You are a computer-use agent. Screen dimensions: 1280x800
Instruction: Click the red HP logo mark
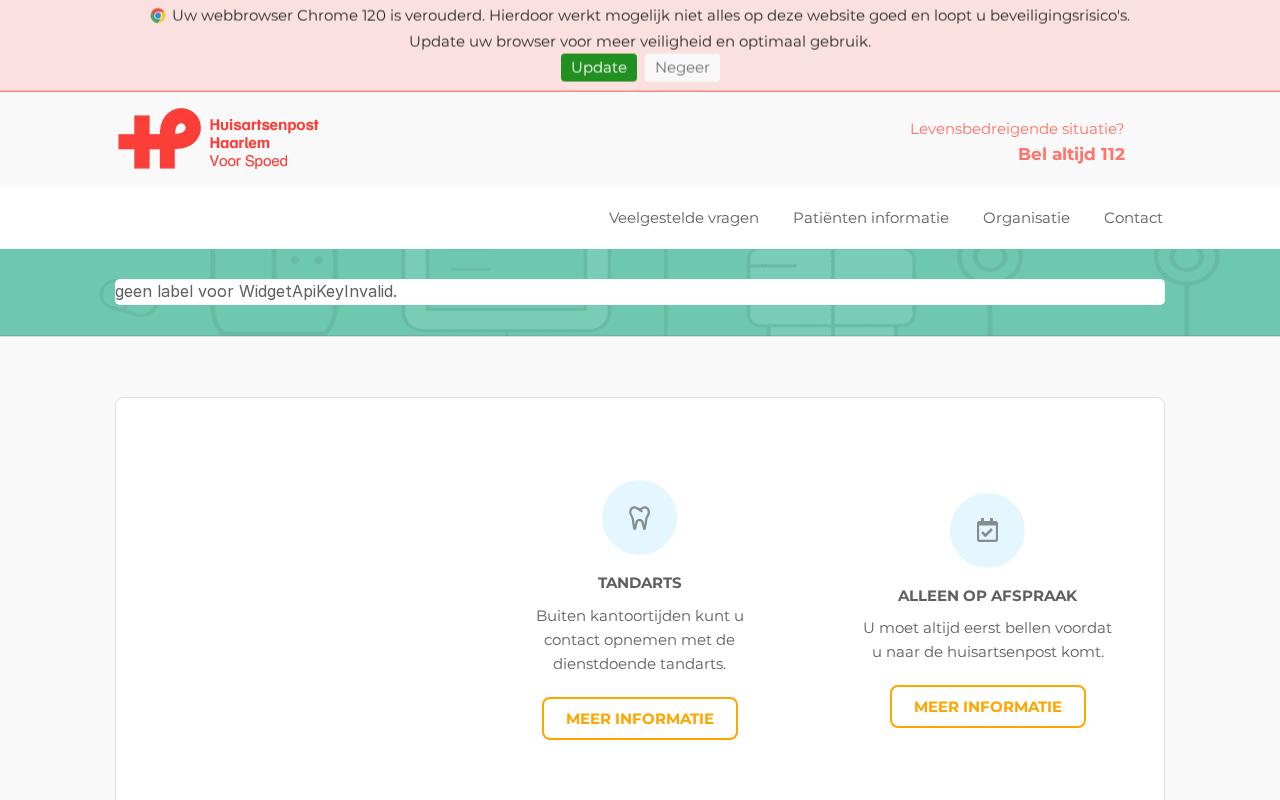[x=160, y=139]
